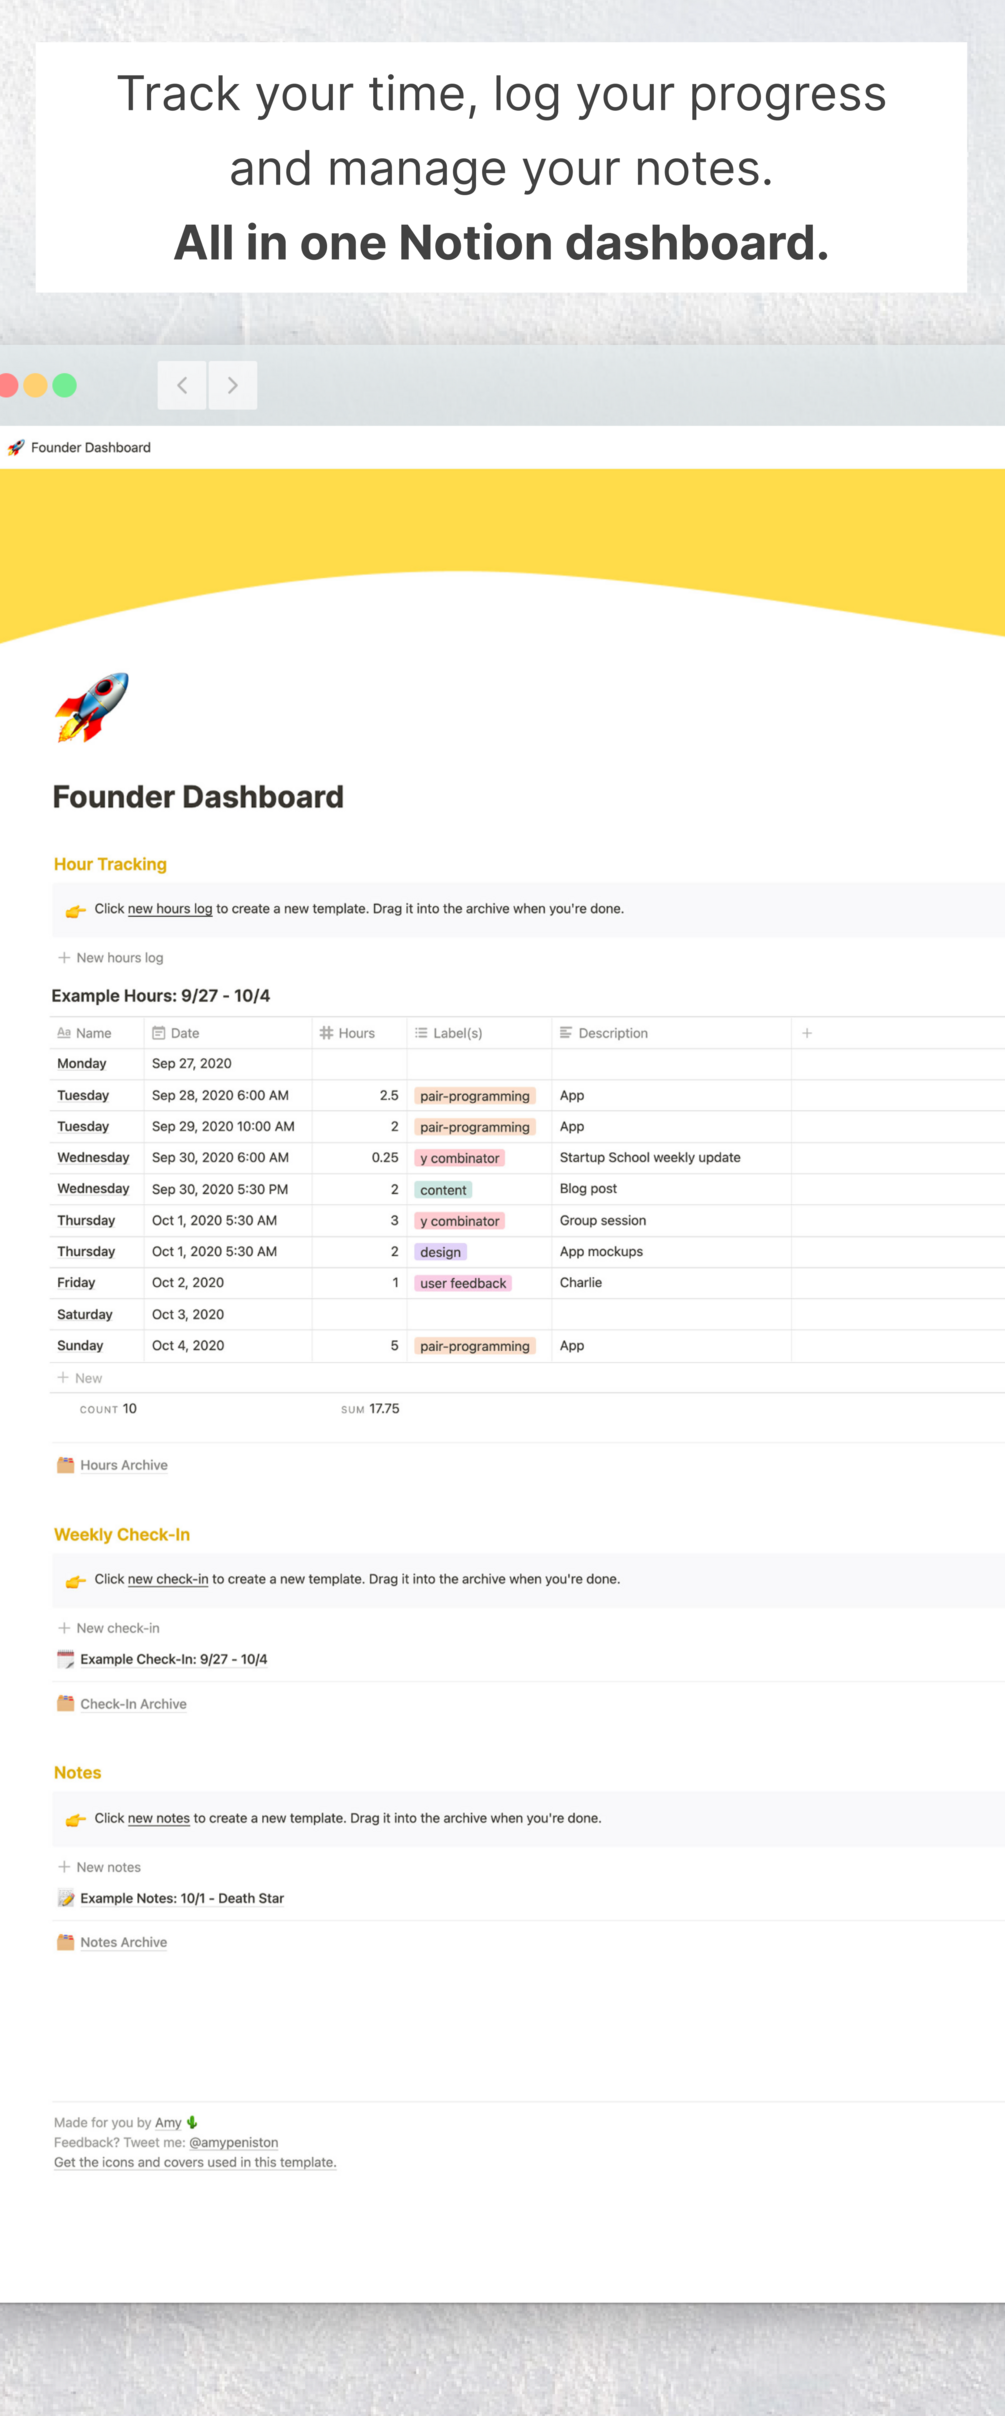Open the Sunday row
1005x2416 pixels.
[x=80, y=1346]
